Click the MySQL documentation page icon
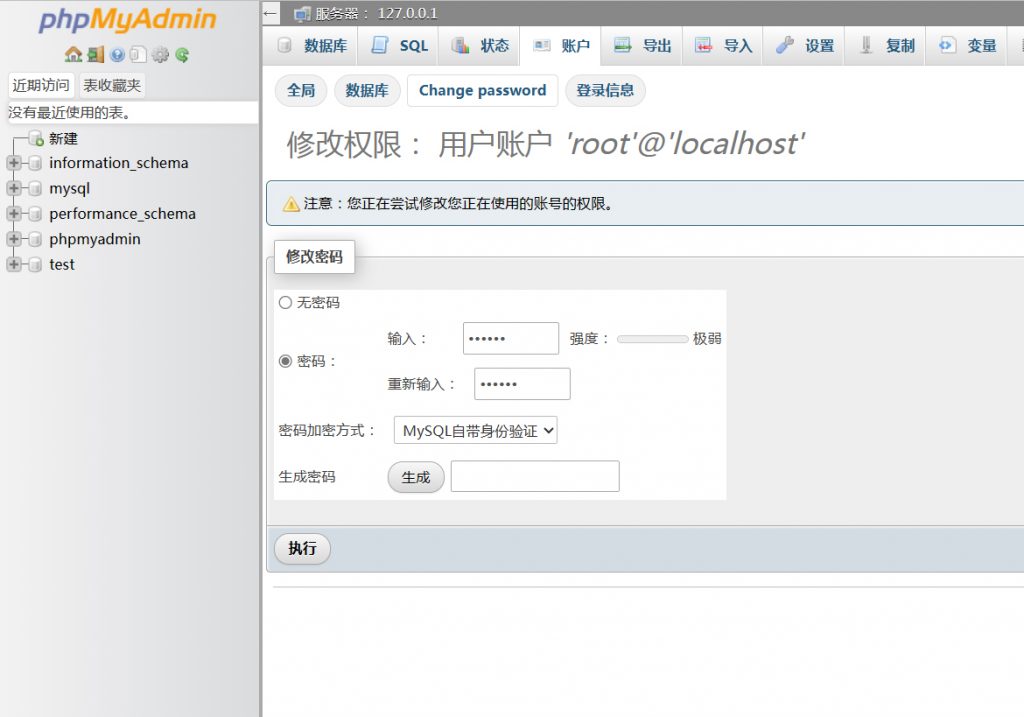Screen dimensions: 1024x717 pos(138,55)
